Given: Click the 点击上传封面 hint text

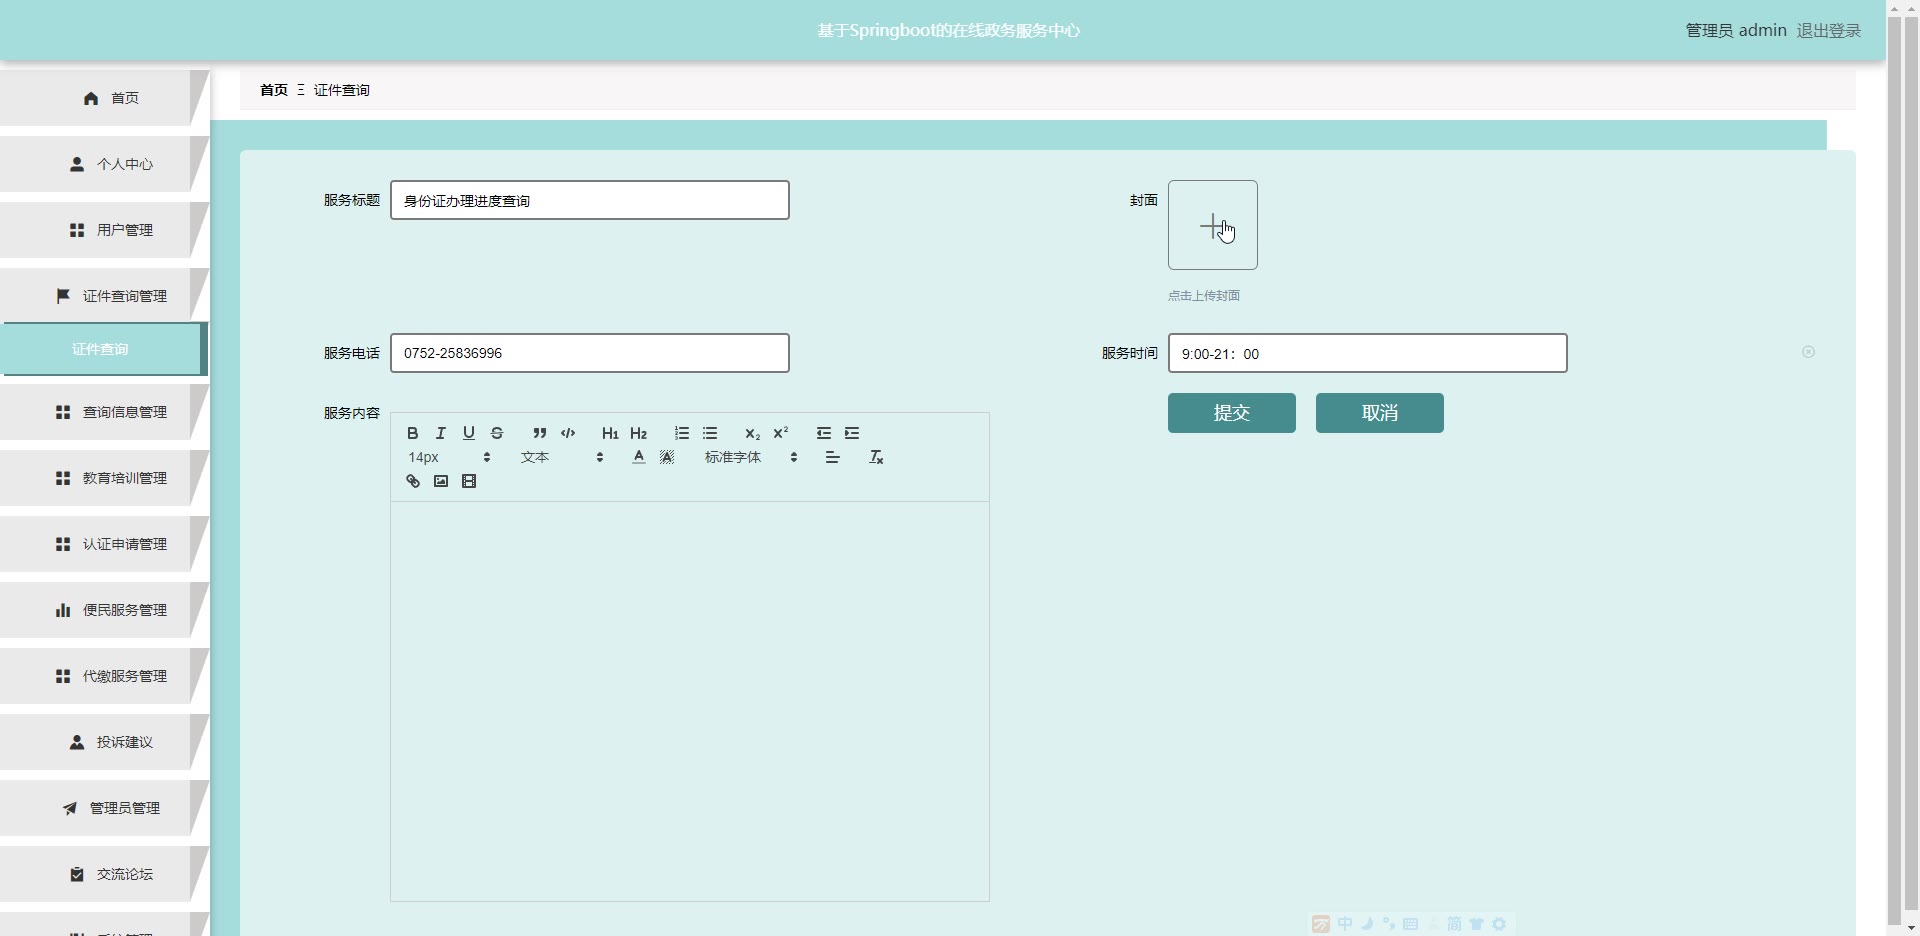Looking at the screenshot, I should (1204, 296).
